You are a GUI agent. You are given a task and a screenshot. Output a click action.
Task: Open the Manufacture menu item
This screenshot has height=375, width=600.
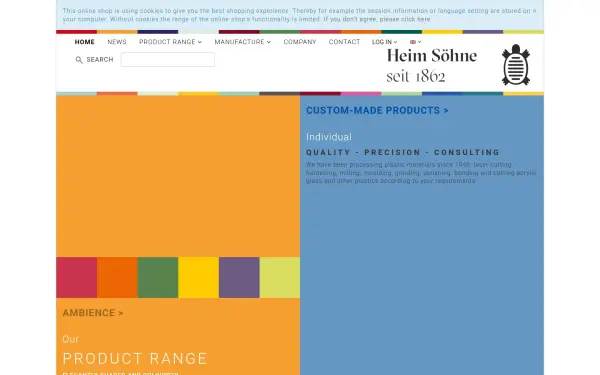click(240, 42)
